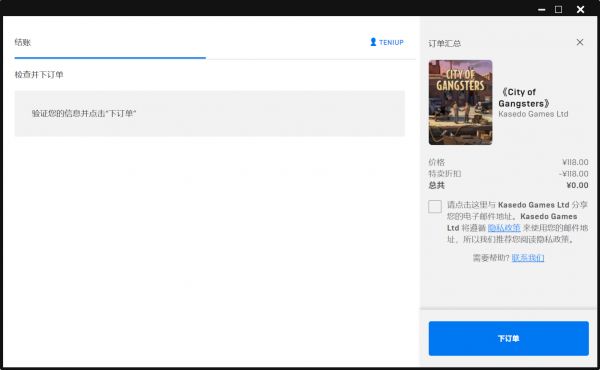The width and height of the screenshot is (600, 370).
Task: Close the checkout window from title bar
Action: [x=580, y=9]
